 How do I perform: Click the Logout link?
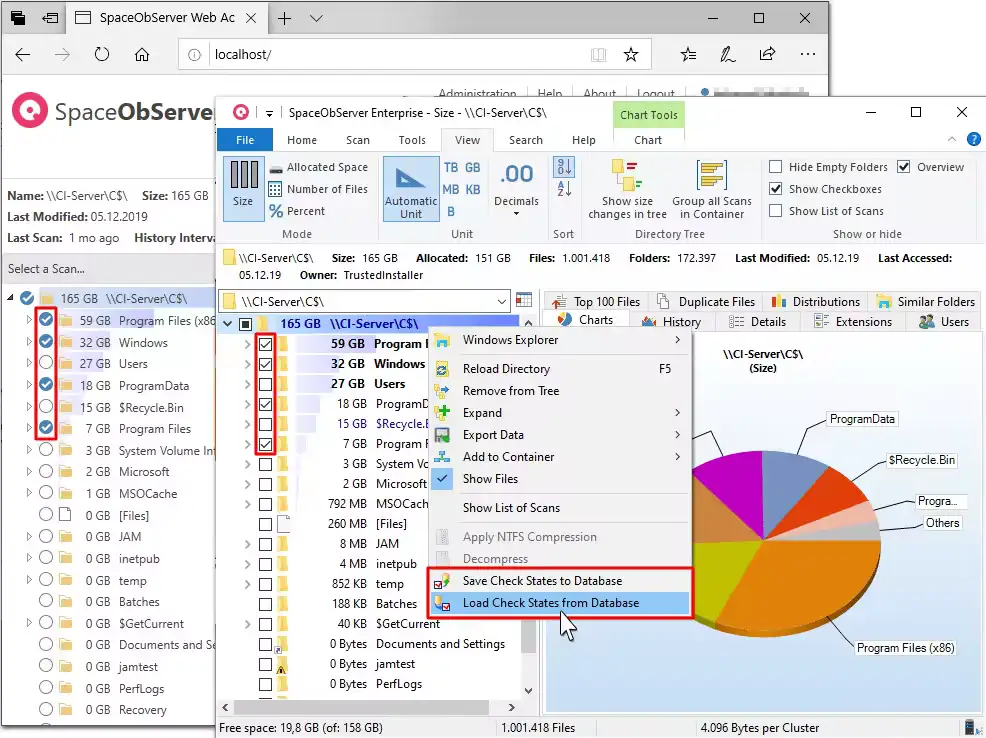(x=657, y=92)
